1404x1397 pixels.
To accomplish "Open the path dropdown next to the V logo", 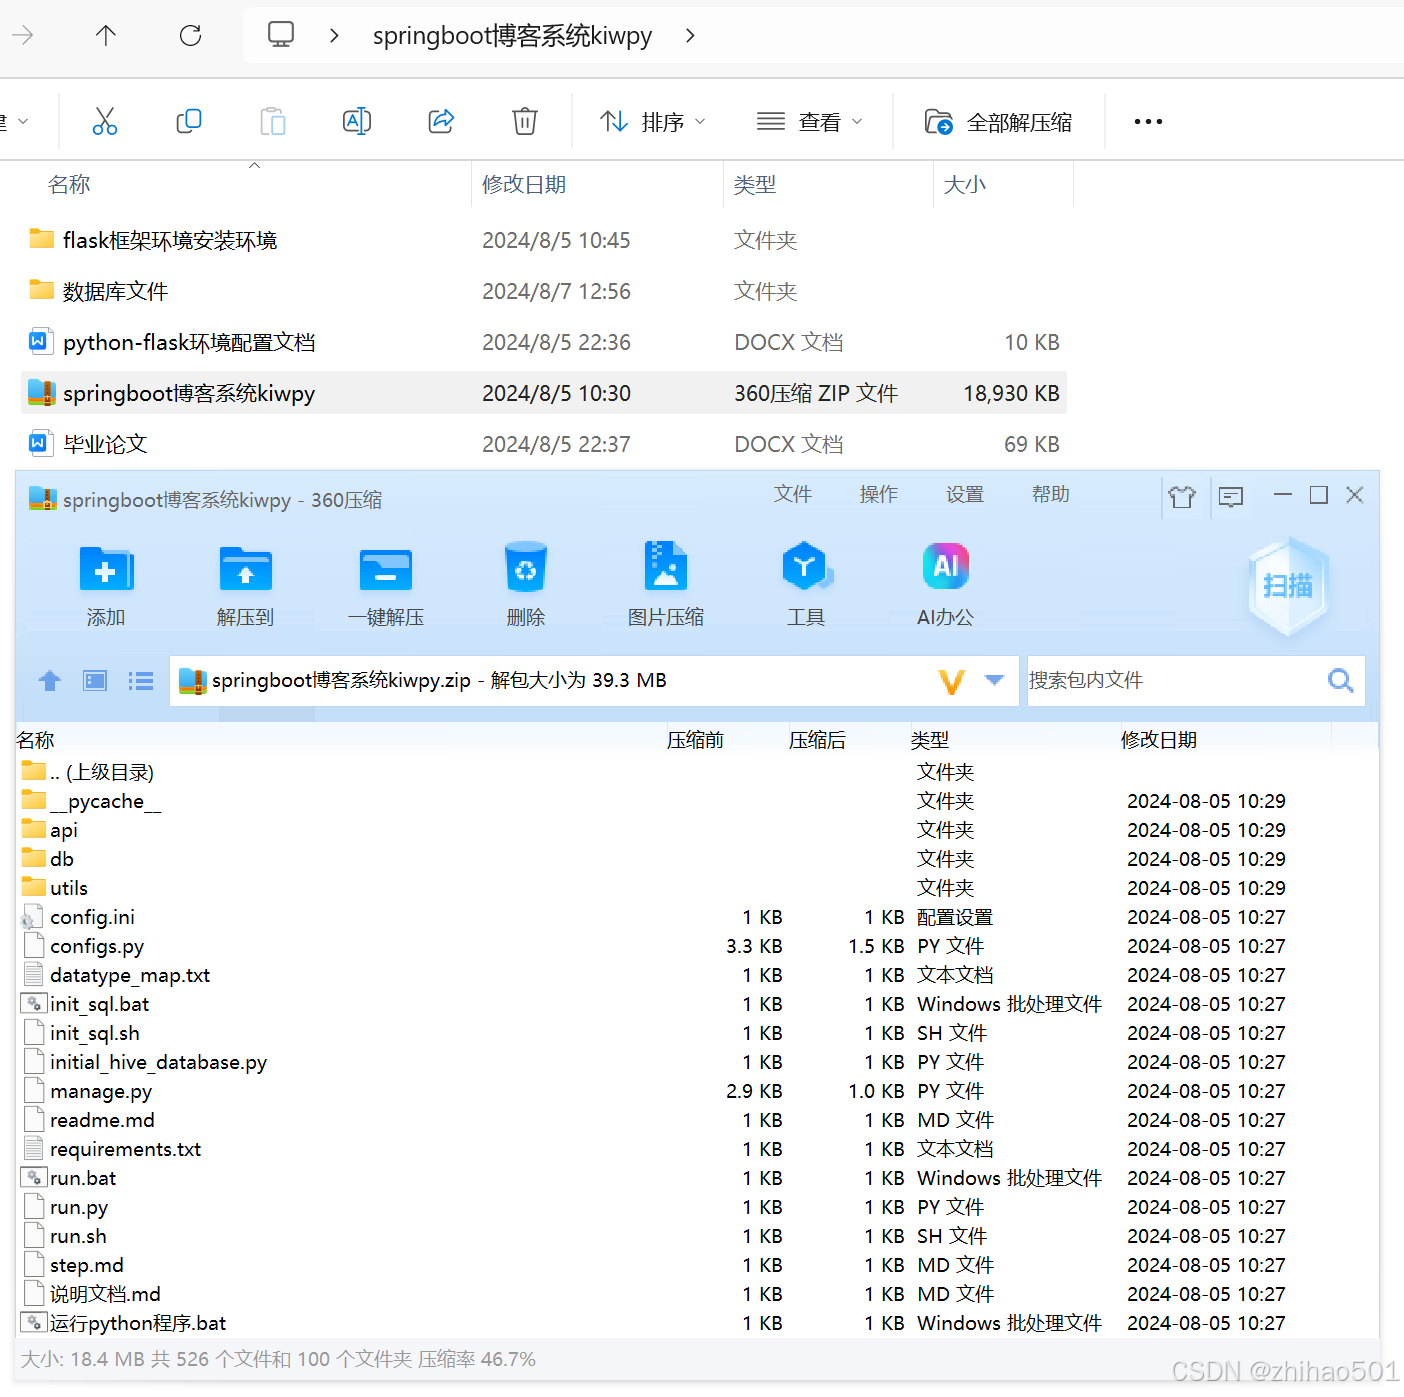I will click(994, 680).
